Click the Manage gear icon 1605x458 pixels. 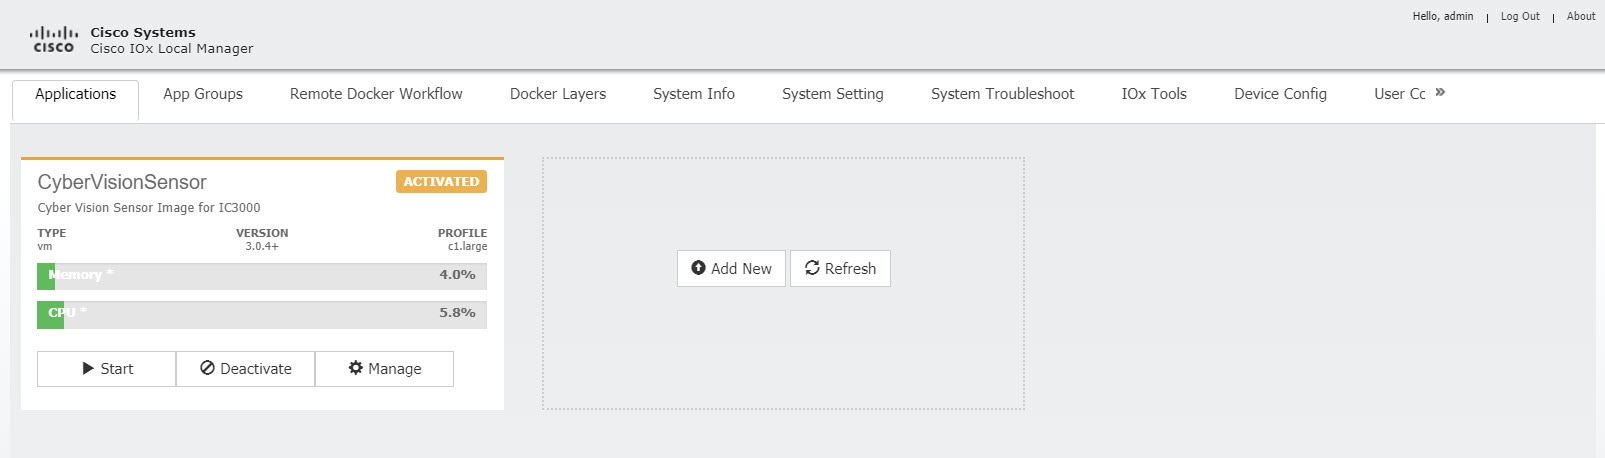355,368
